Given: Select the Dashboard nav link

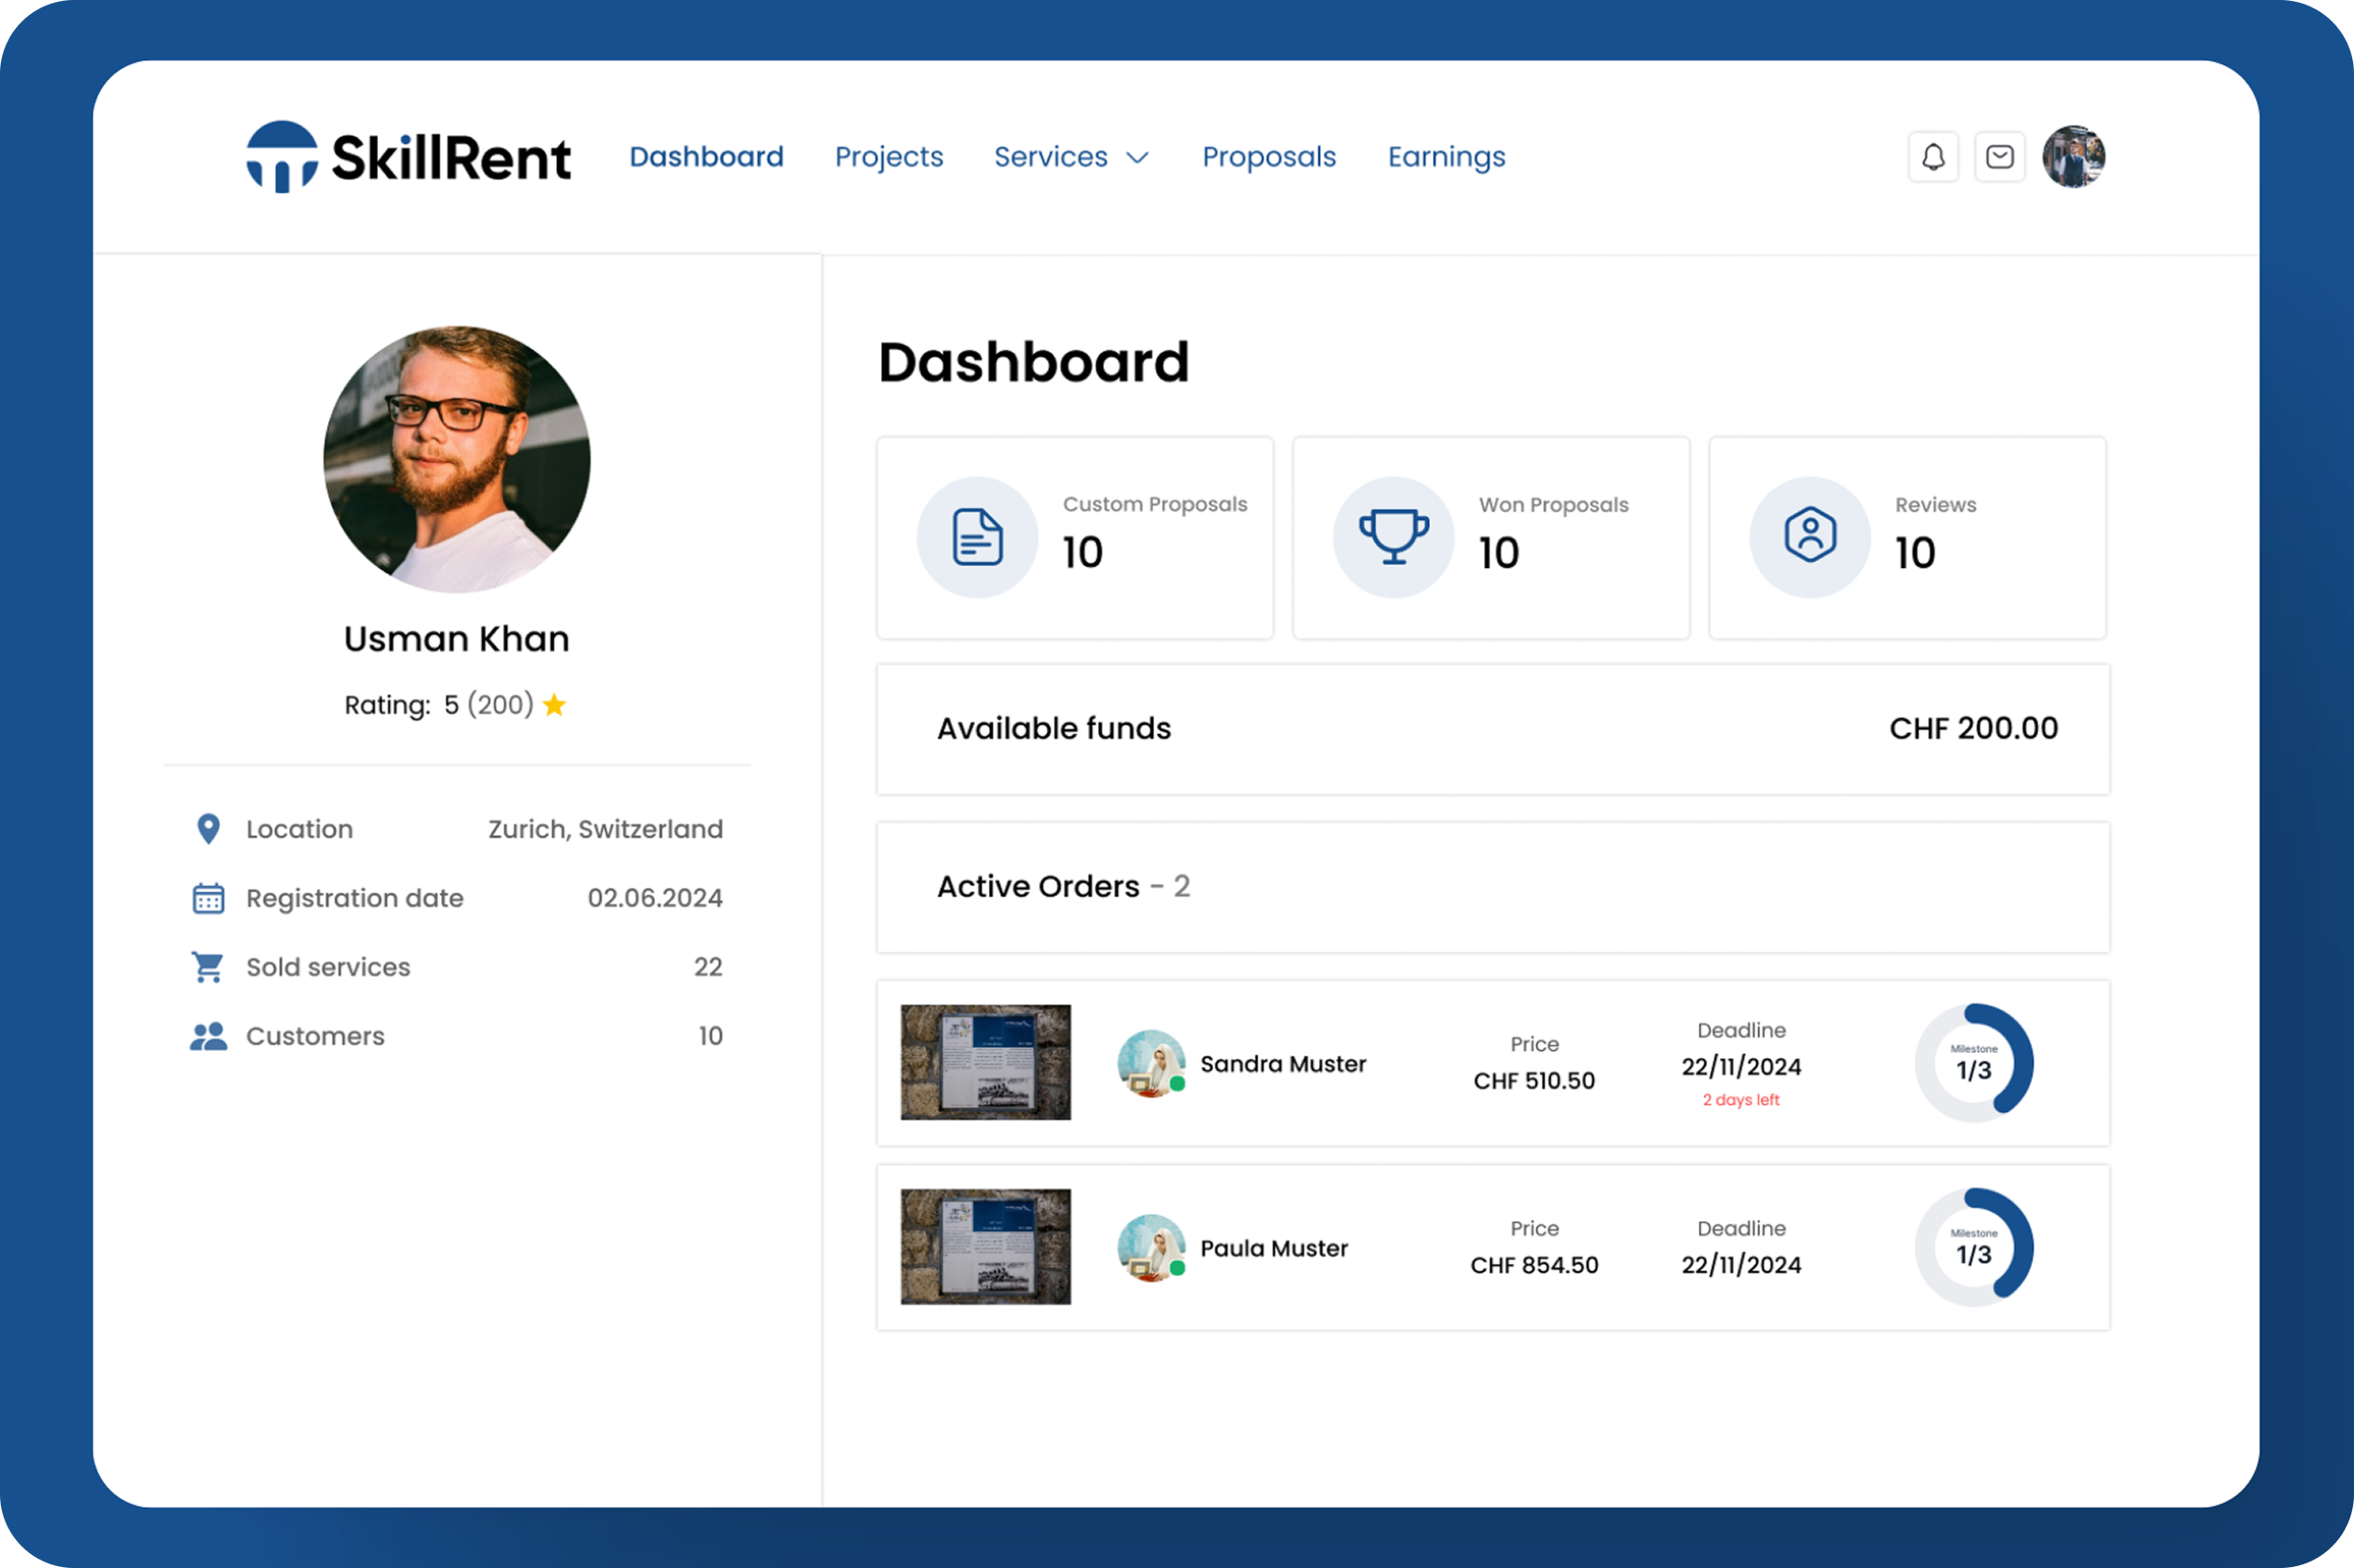Looking at the screenshot, I should point(706,157).
